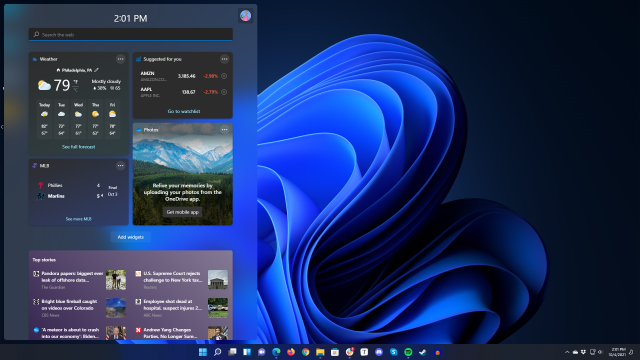
Task: Open Weather widget more options menu
Action: click(120, 59)
